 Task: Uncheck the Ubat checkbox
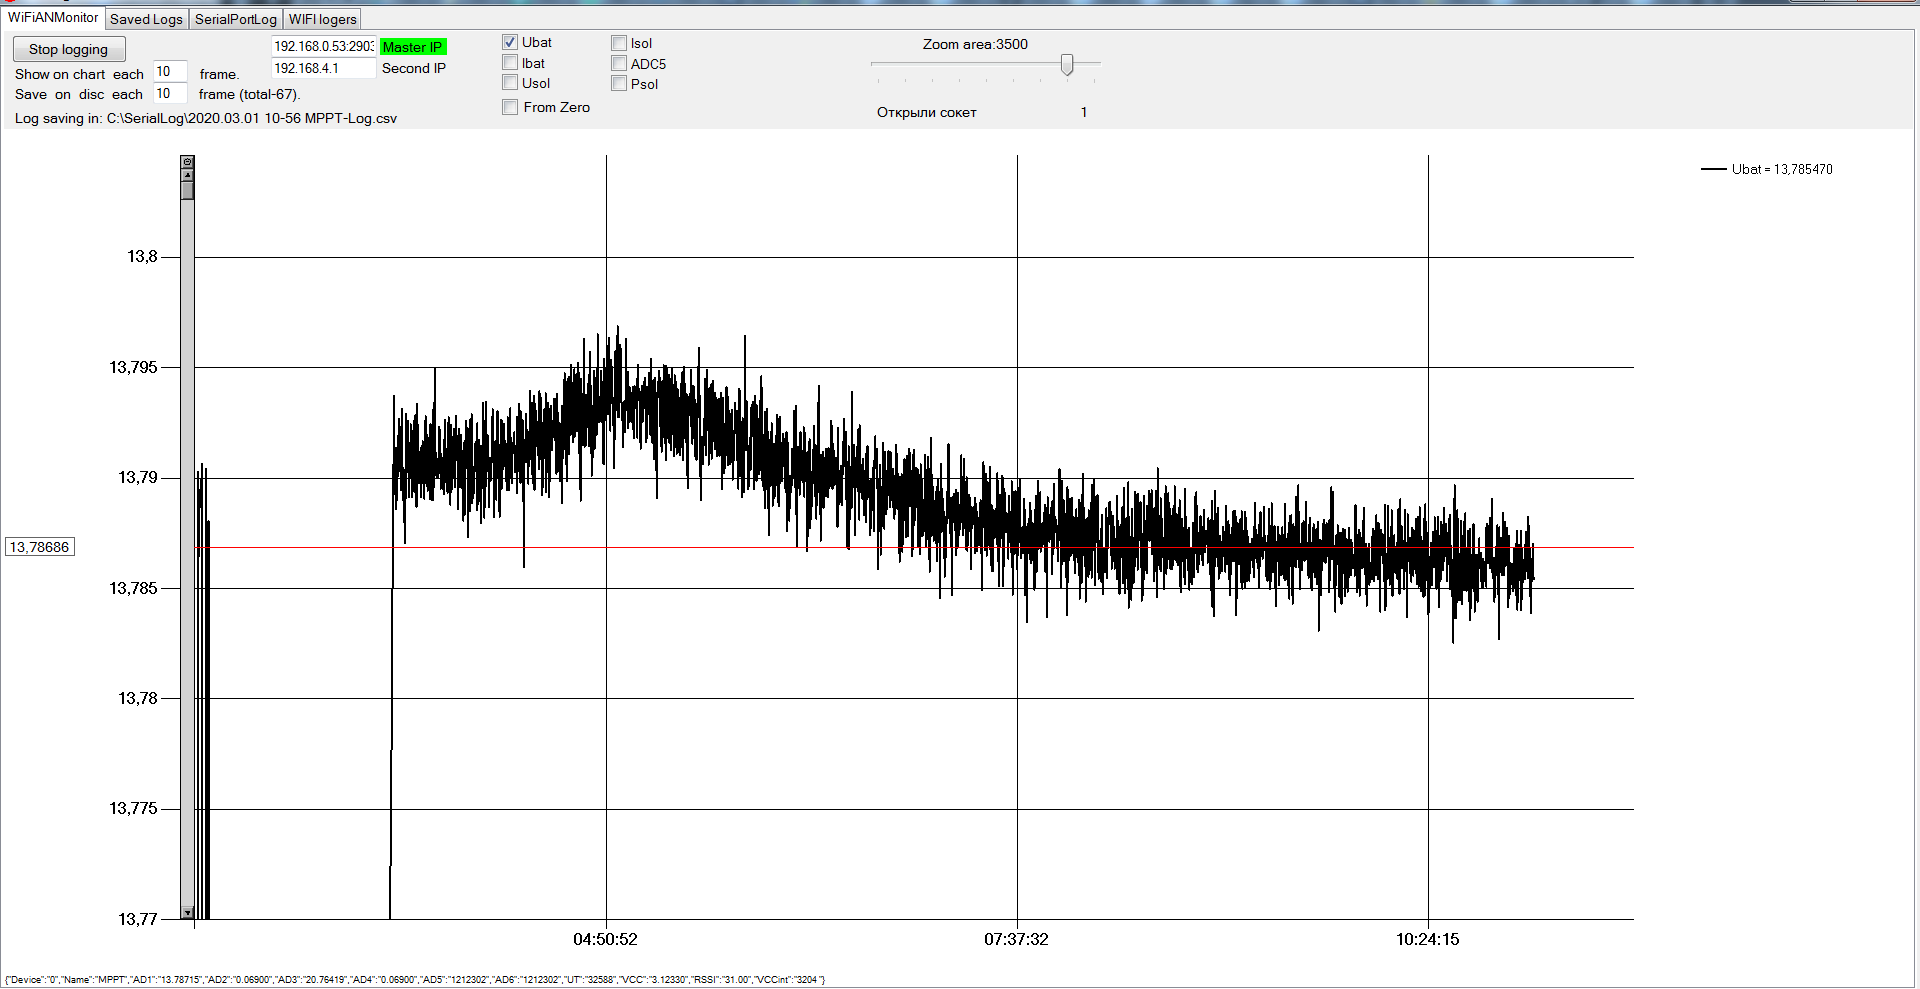(510, 42)
